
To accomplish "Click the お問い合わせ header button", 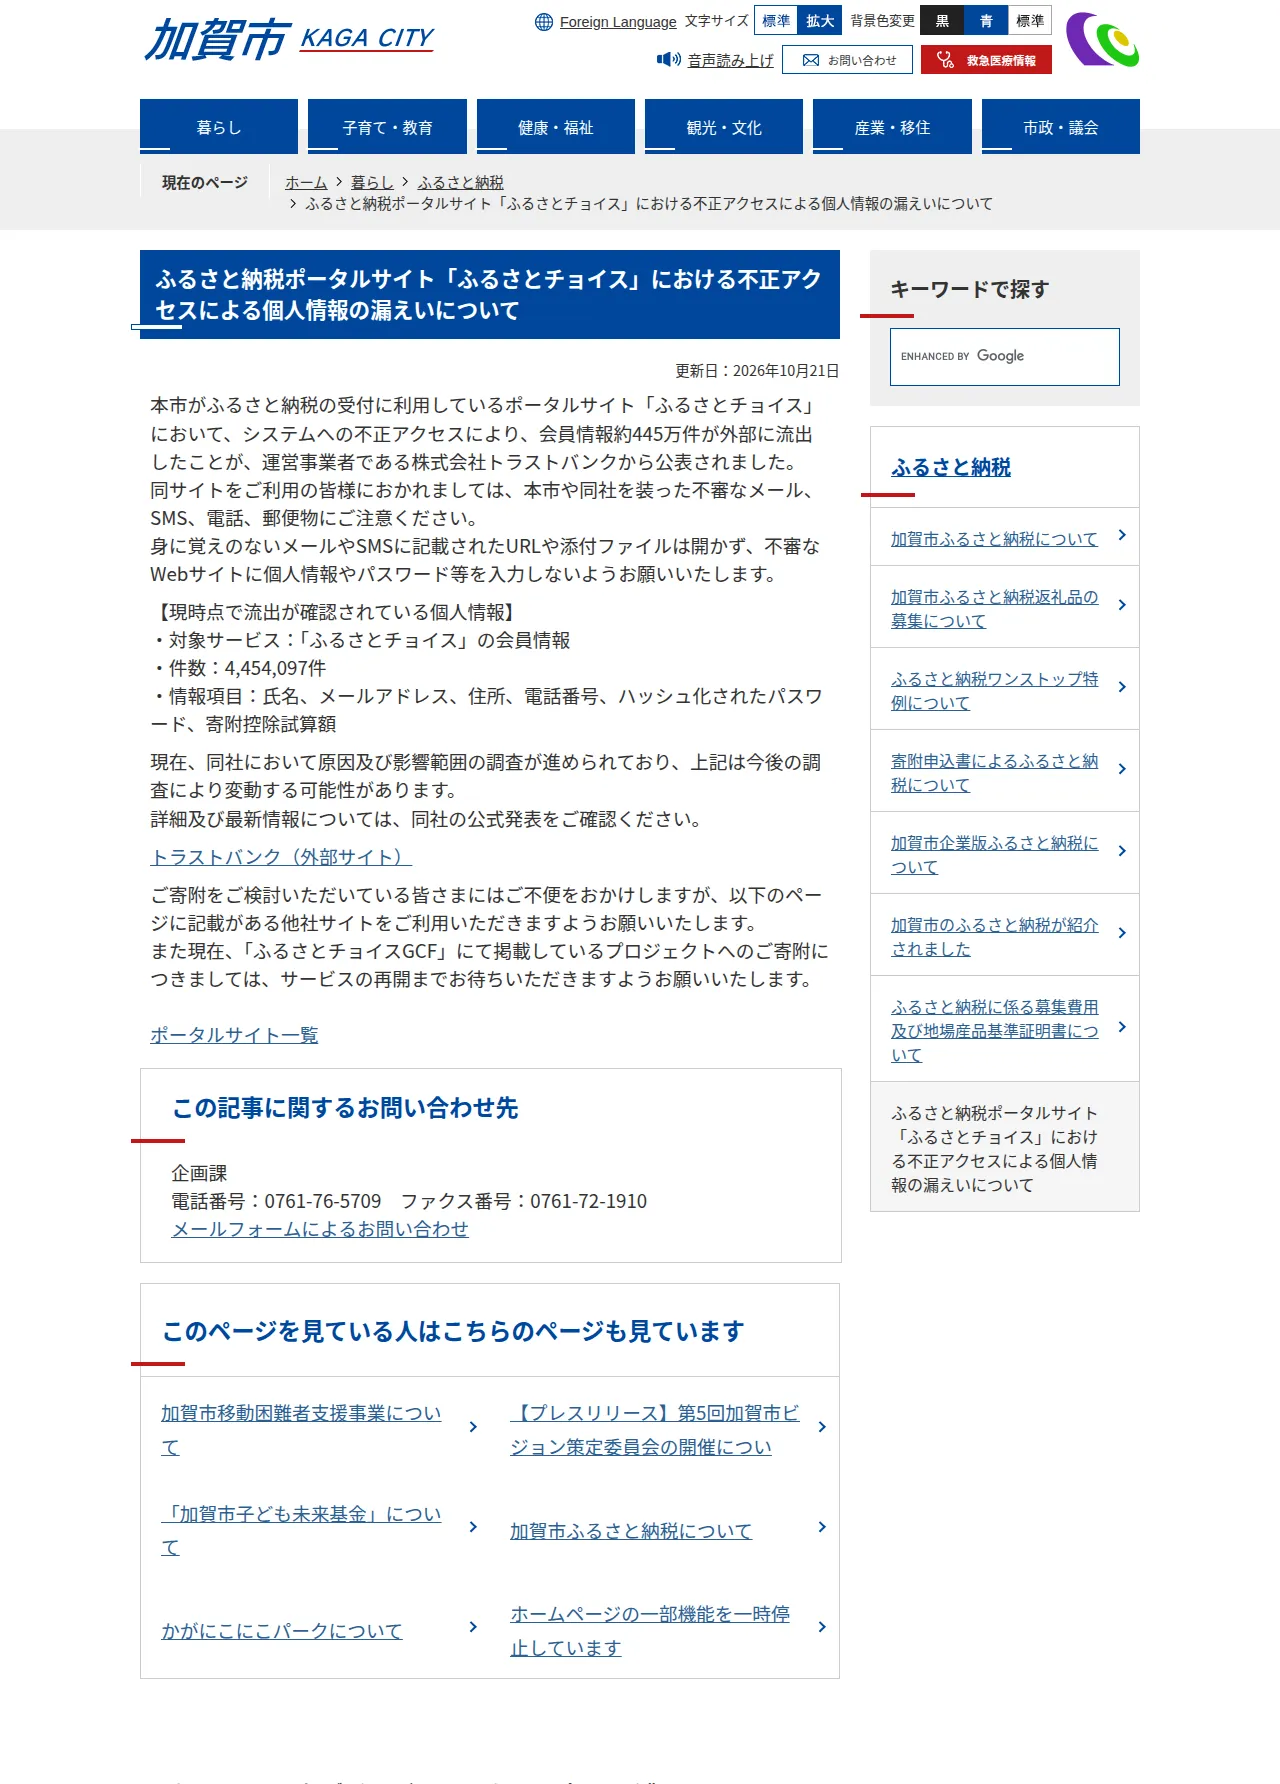I will click(x=847, y=60).
